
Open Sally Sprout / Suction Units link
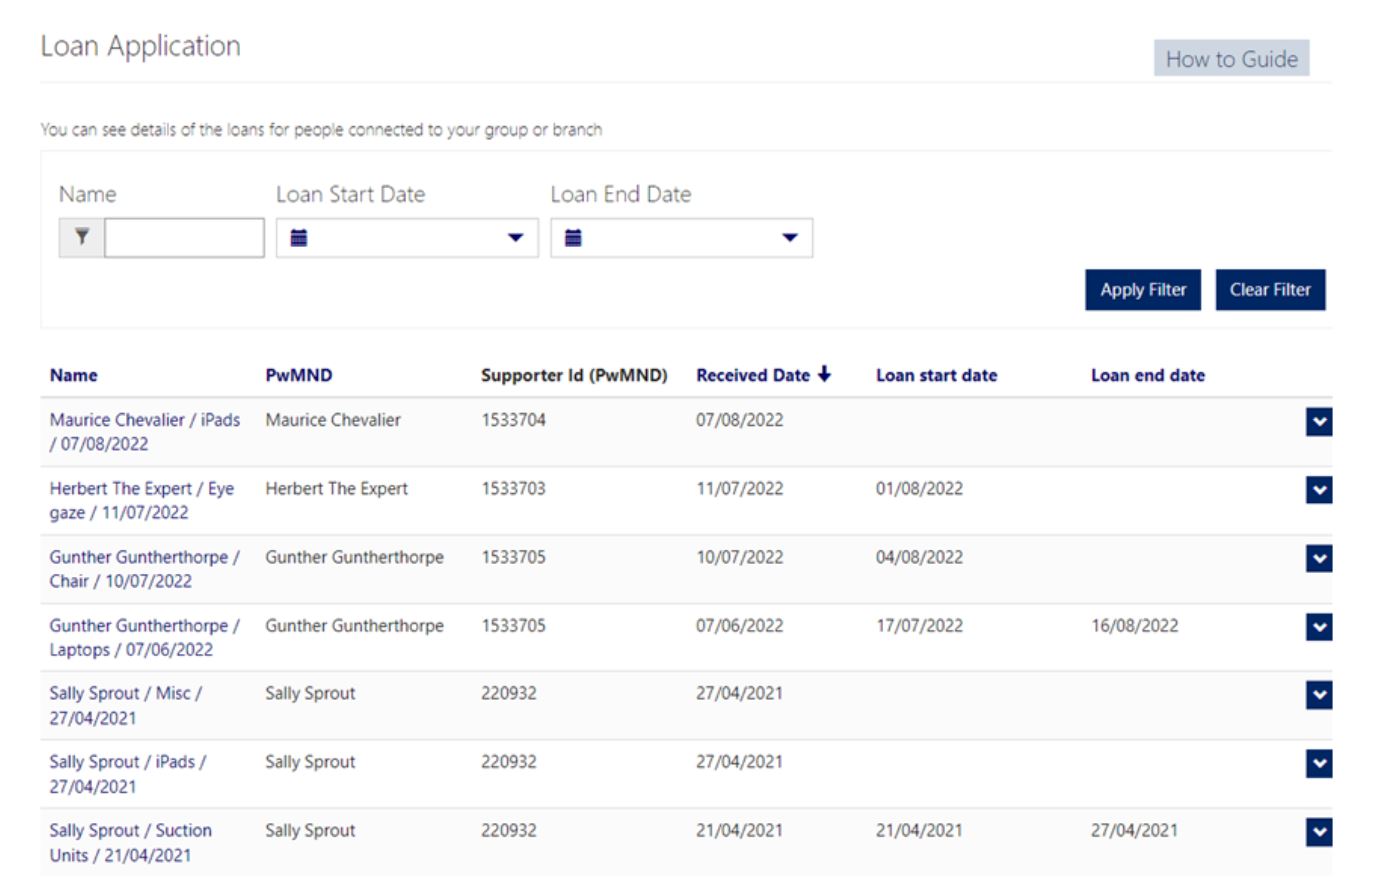[x=131, y=843]
